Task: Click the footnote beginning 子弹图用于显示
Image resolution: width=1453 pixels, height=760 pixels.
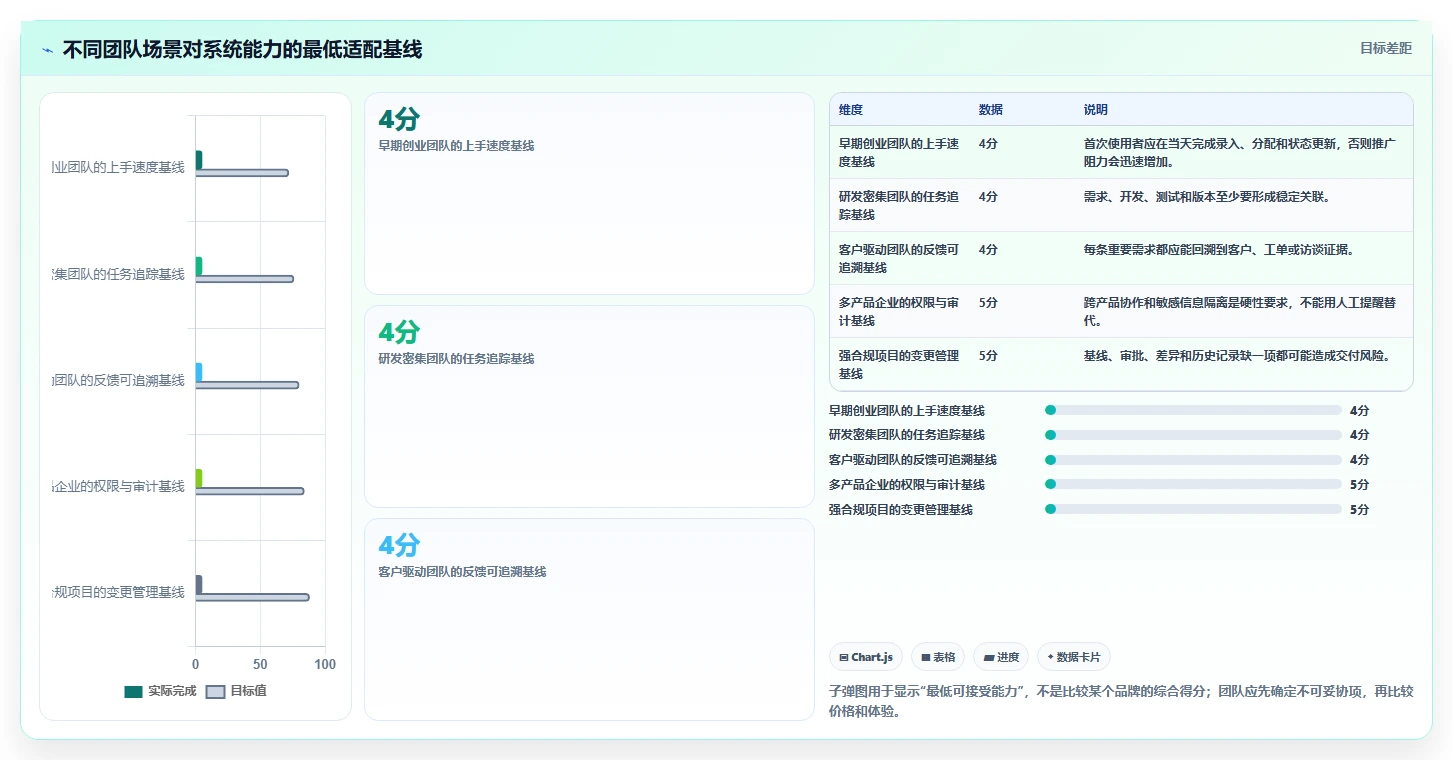Action: [1121, 702]
